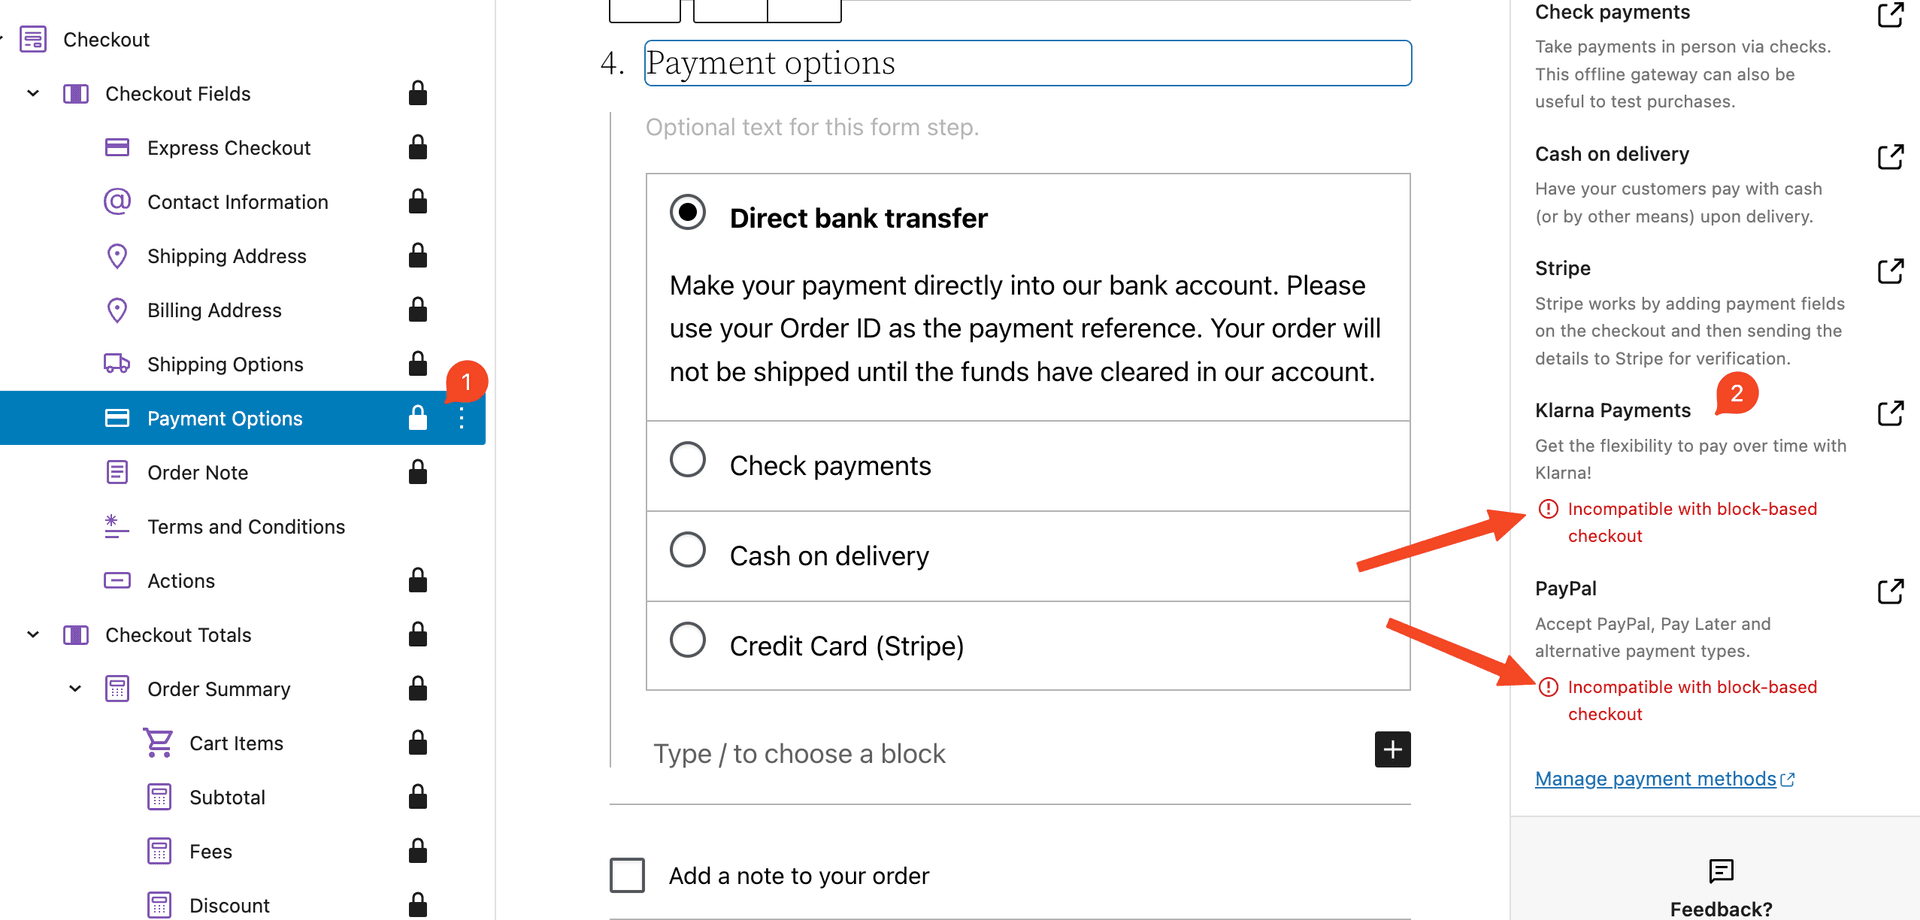The height and width of the screenshot is (920, 1920).
Task: Select the Check payments radio button
Action: click(x=688, y=459)
